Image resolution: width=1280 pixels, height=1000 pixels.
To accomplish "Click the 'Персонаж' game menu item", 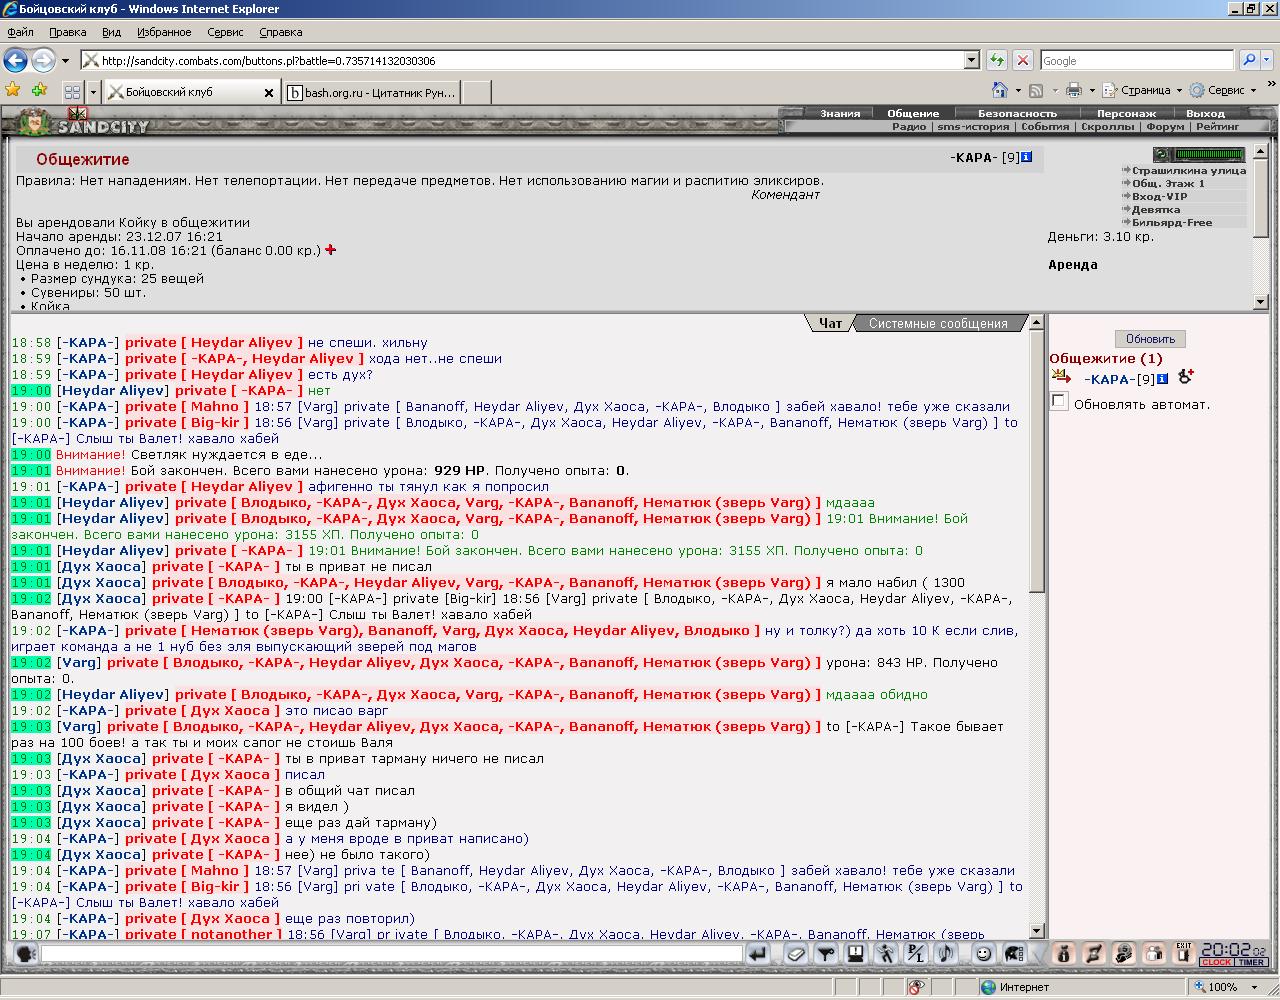I will pos(1126,113).
